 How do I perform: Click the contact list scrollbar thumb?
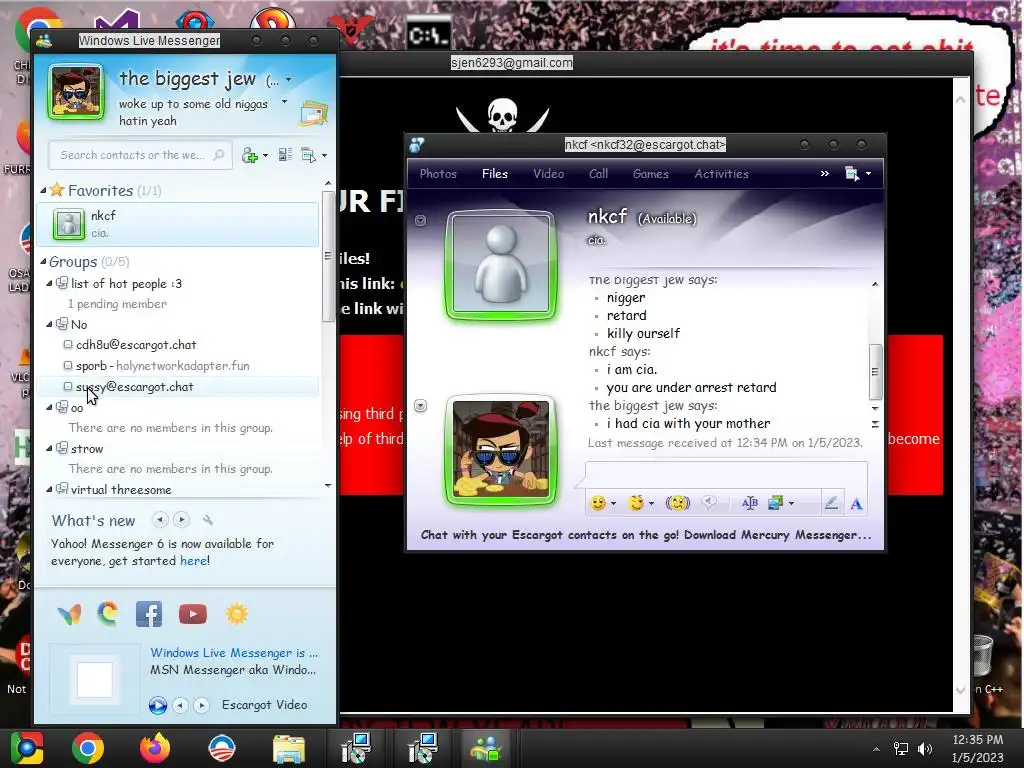(328, 256)
